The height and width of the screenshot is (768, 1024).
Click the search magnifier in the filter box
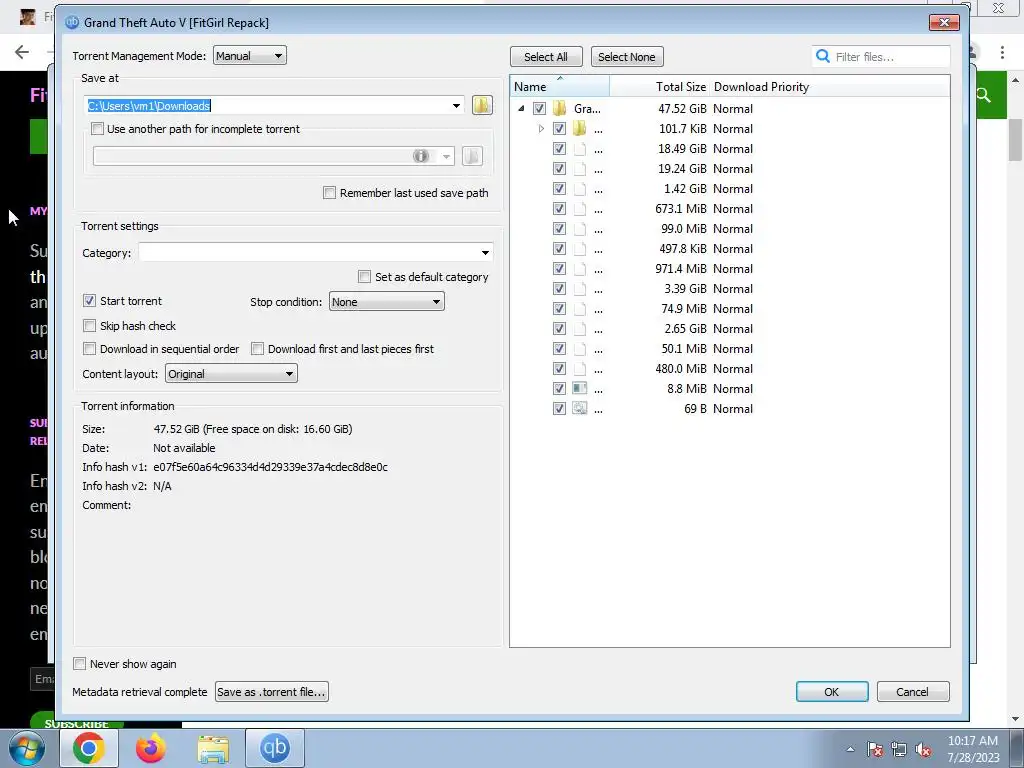(823, 57)
